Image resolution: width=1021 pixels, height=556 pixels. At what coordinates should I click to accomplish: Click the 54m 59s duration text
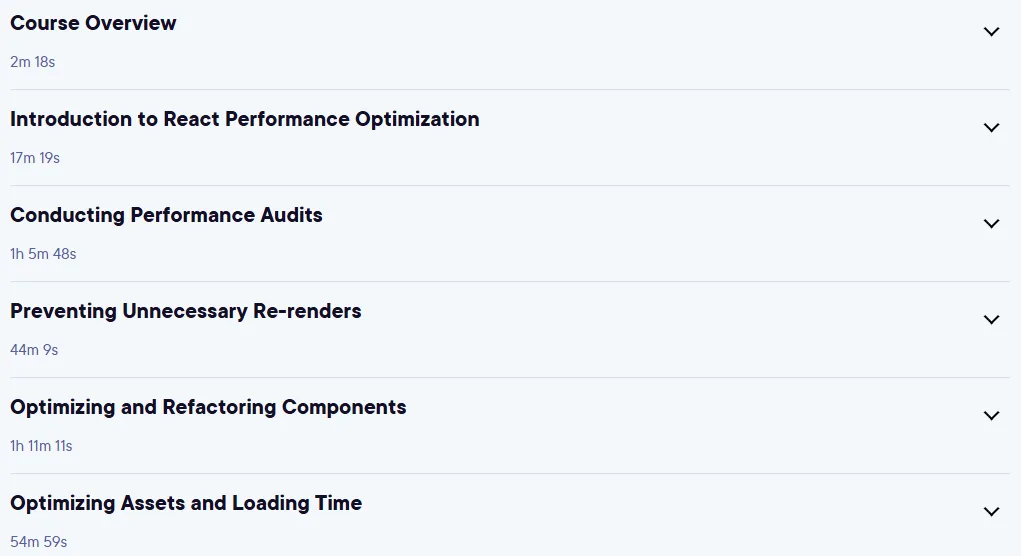point(38,542)
